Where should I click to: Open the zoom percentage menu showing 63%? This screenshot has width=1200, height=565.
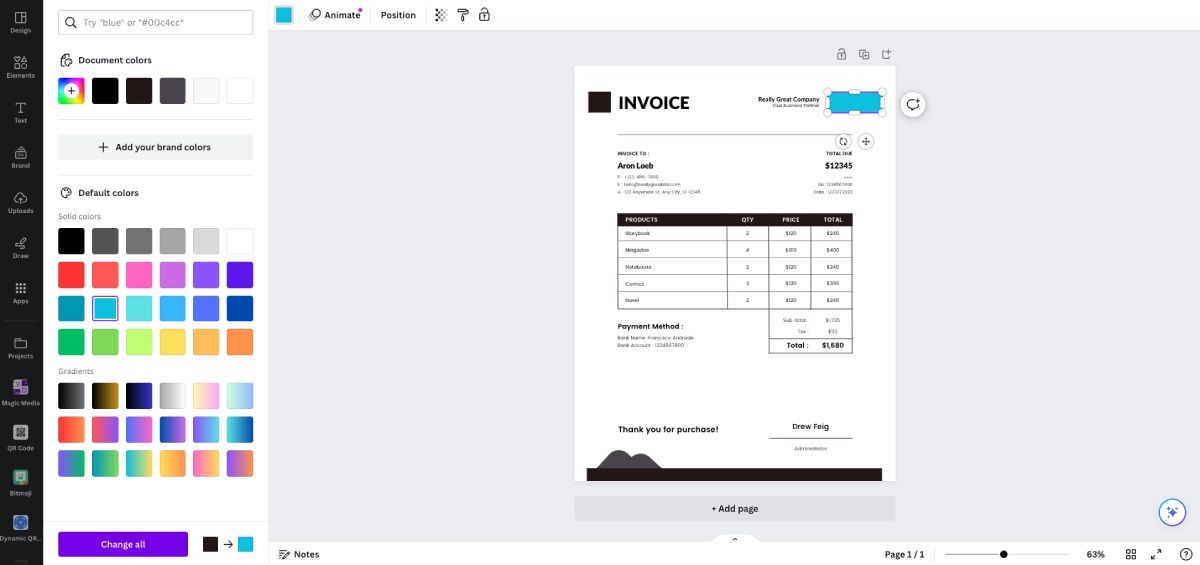[1095, 554]
